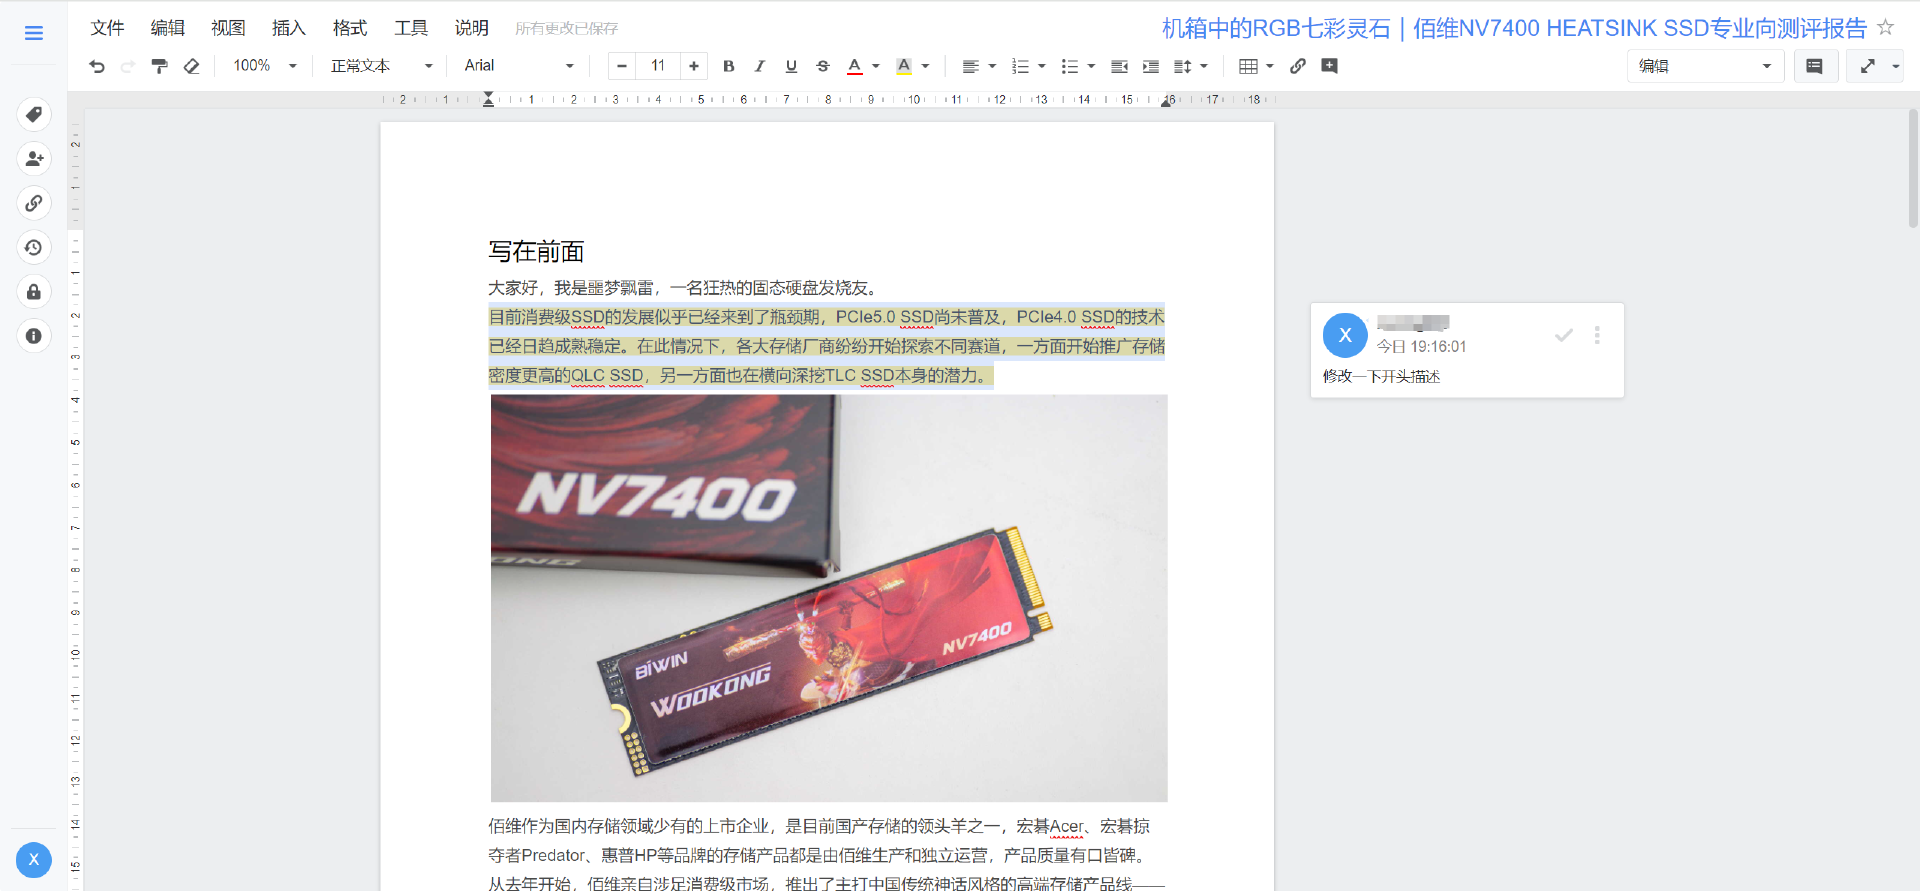Open the 格式 menu
This screenshot has width=1920, height=891.
click(350, 28)
